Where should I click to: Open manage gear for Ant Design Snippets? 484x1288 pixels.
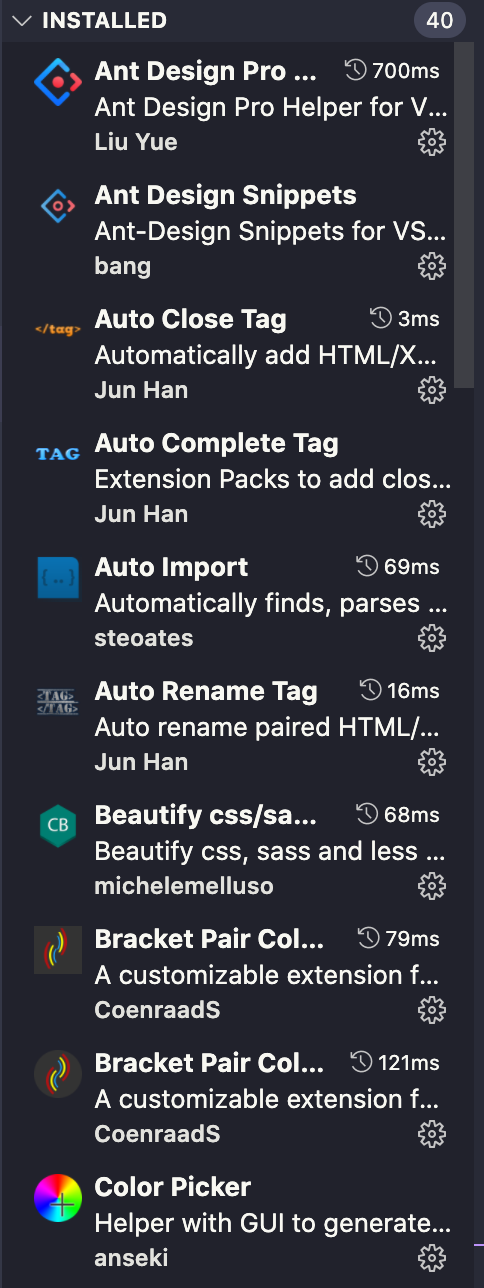tap(431, 266)
